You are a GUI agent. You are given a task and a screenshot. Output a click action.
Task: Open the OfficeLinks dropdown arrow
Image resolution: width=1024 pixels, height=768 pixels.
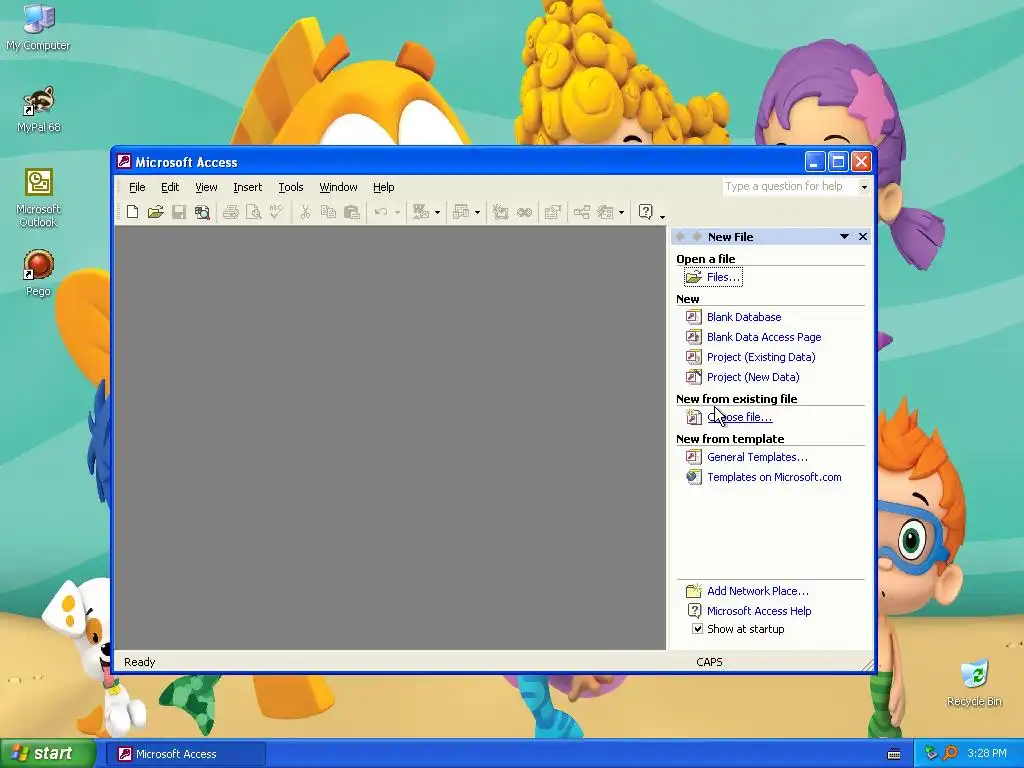pyautogui.click(x=437, y=212)
